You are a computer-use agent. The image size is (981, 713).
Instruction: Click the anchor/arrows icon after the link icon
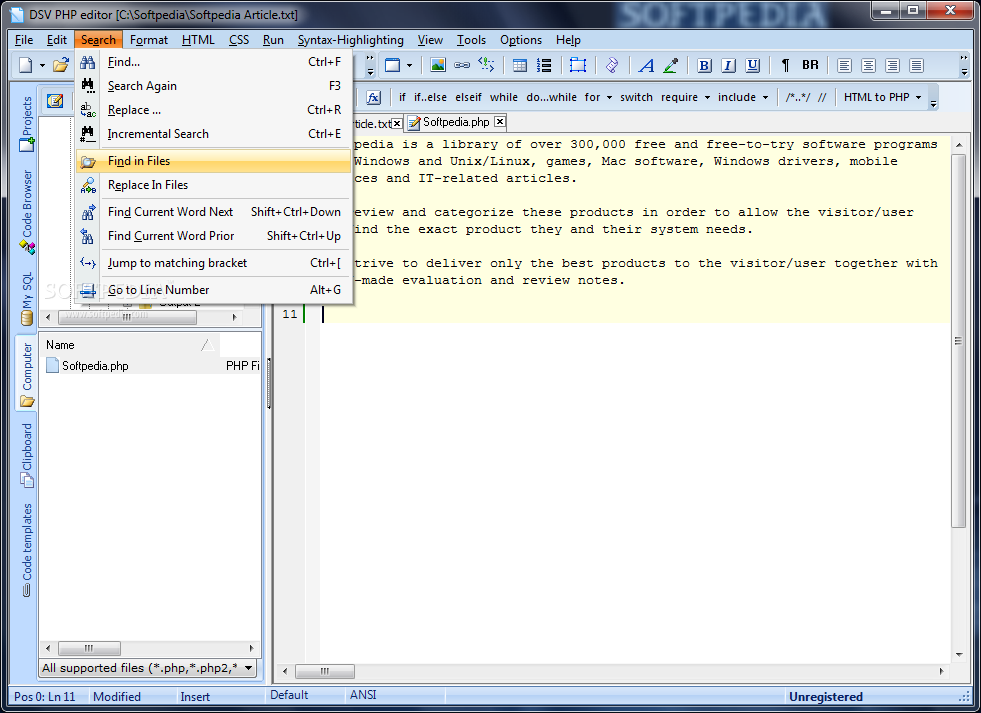tap(486, 65)
